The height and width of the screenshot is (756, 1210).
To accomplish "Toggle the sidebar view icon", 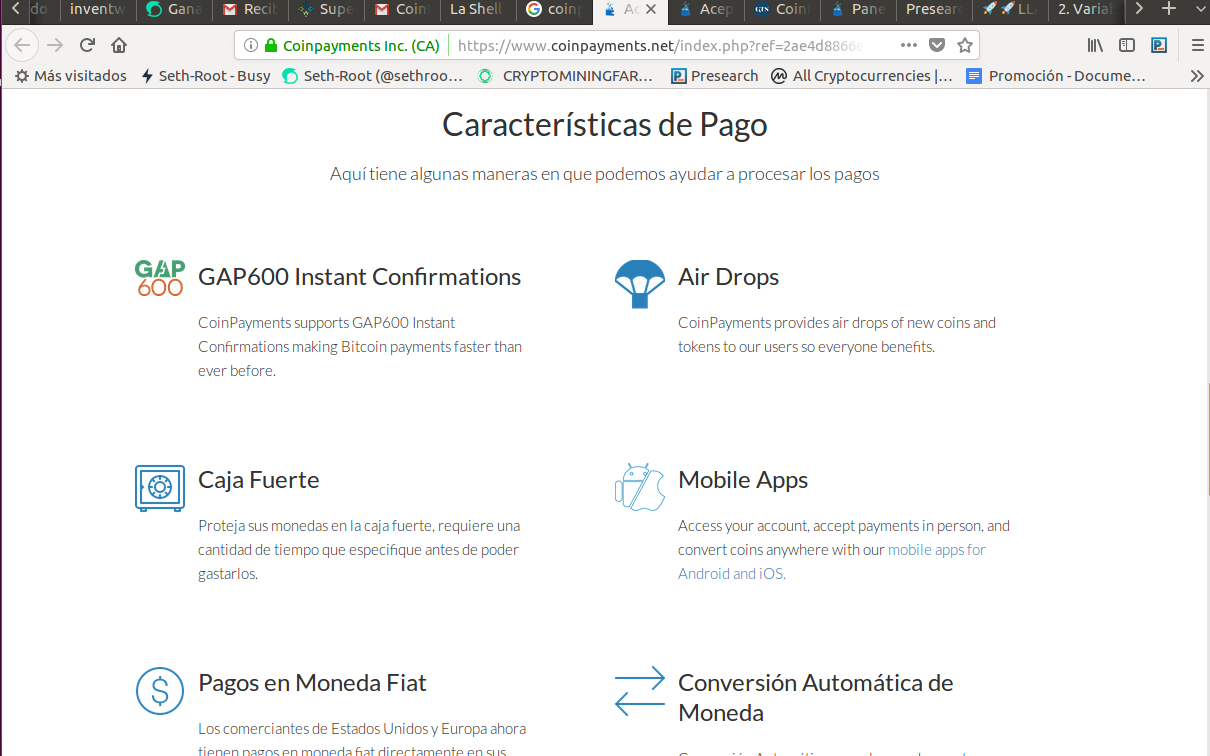I will (x=1127, y=45).
